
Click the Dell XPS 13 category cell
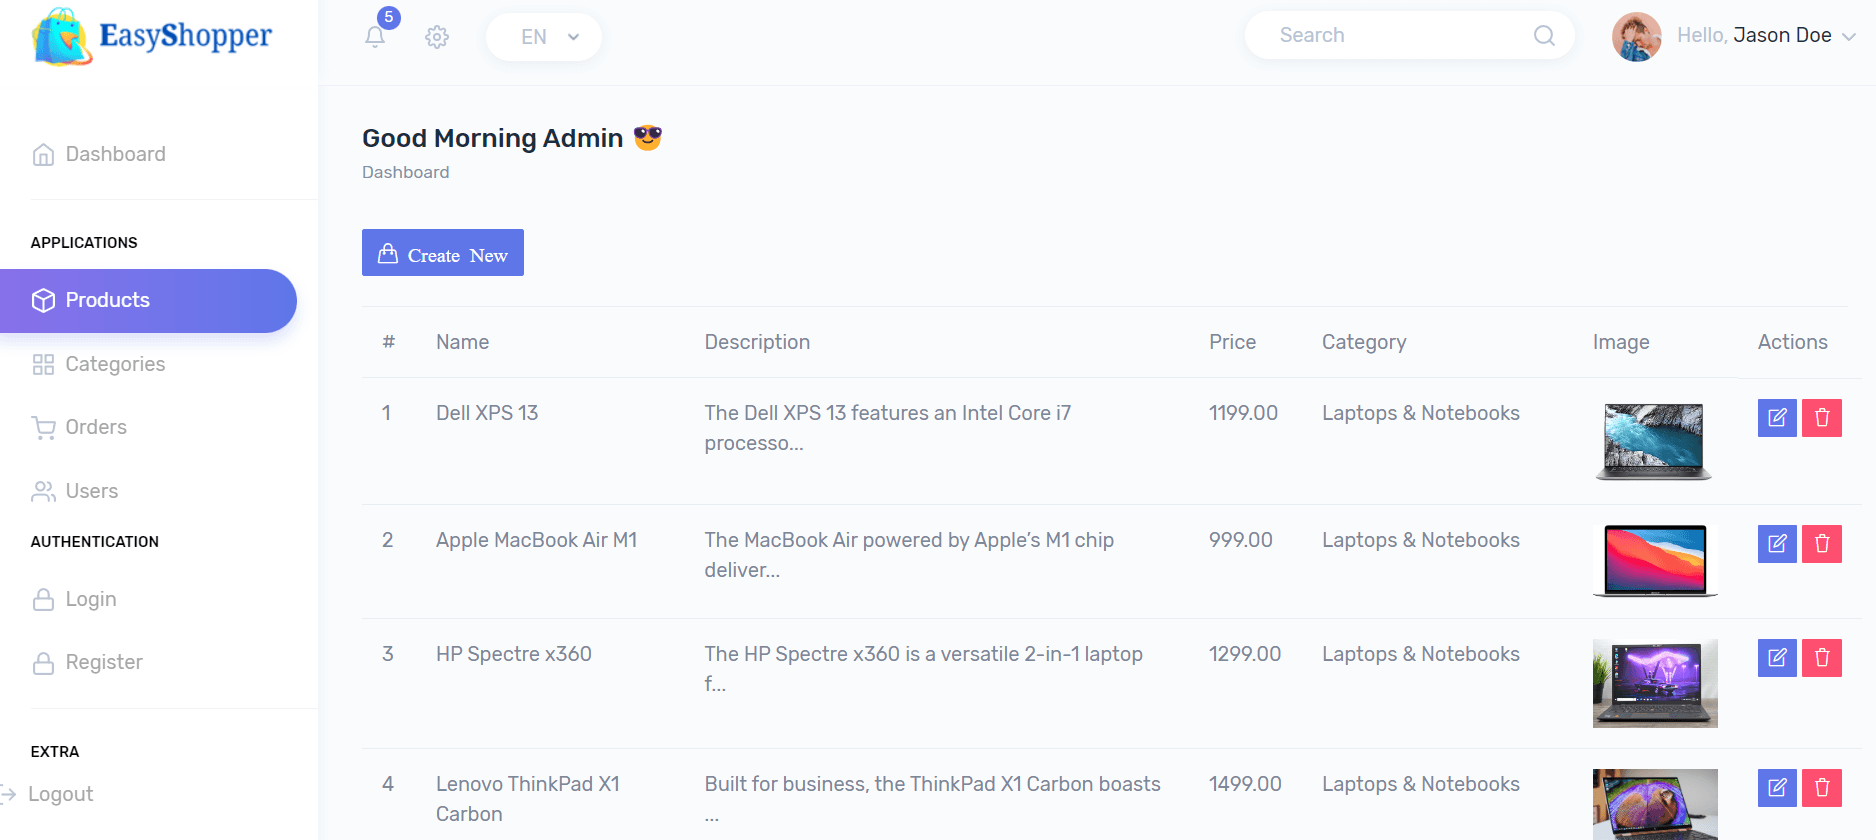[1421, 413]
